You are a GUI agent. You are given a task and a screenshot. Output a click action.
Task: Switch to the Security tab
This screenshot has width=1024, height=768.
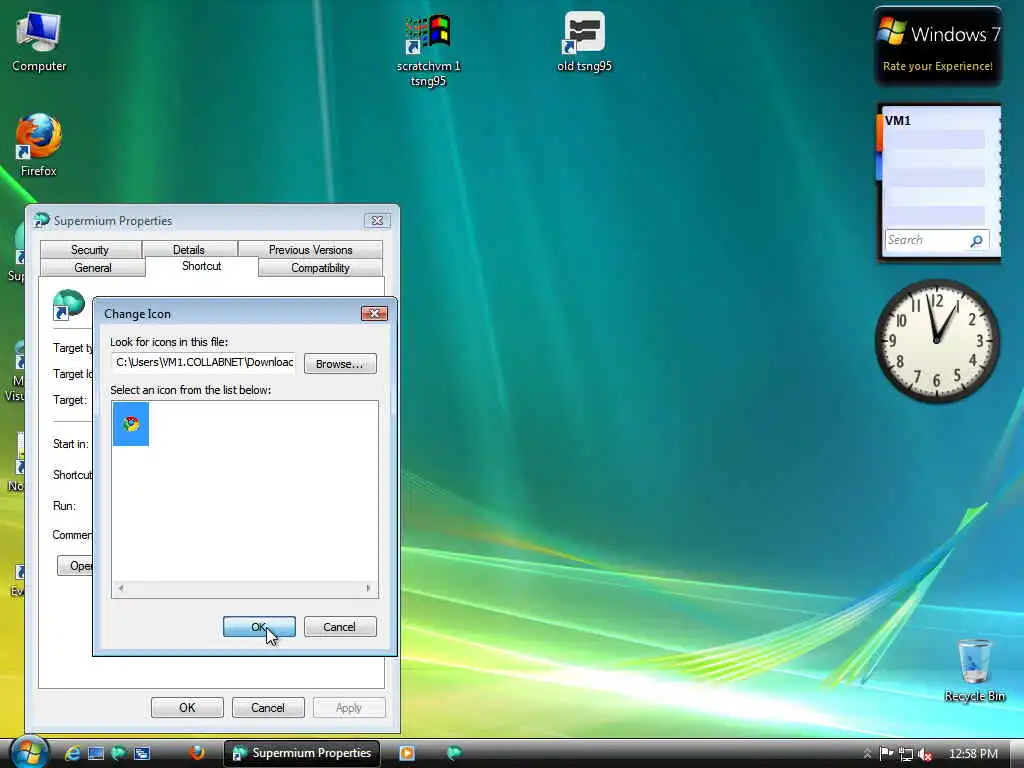pyautogui.click(x=90, y=249)
